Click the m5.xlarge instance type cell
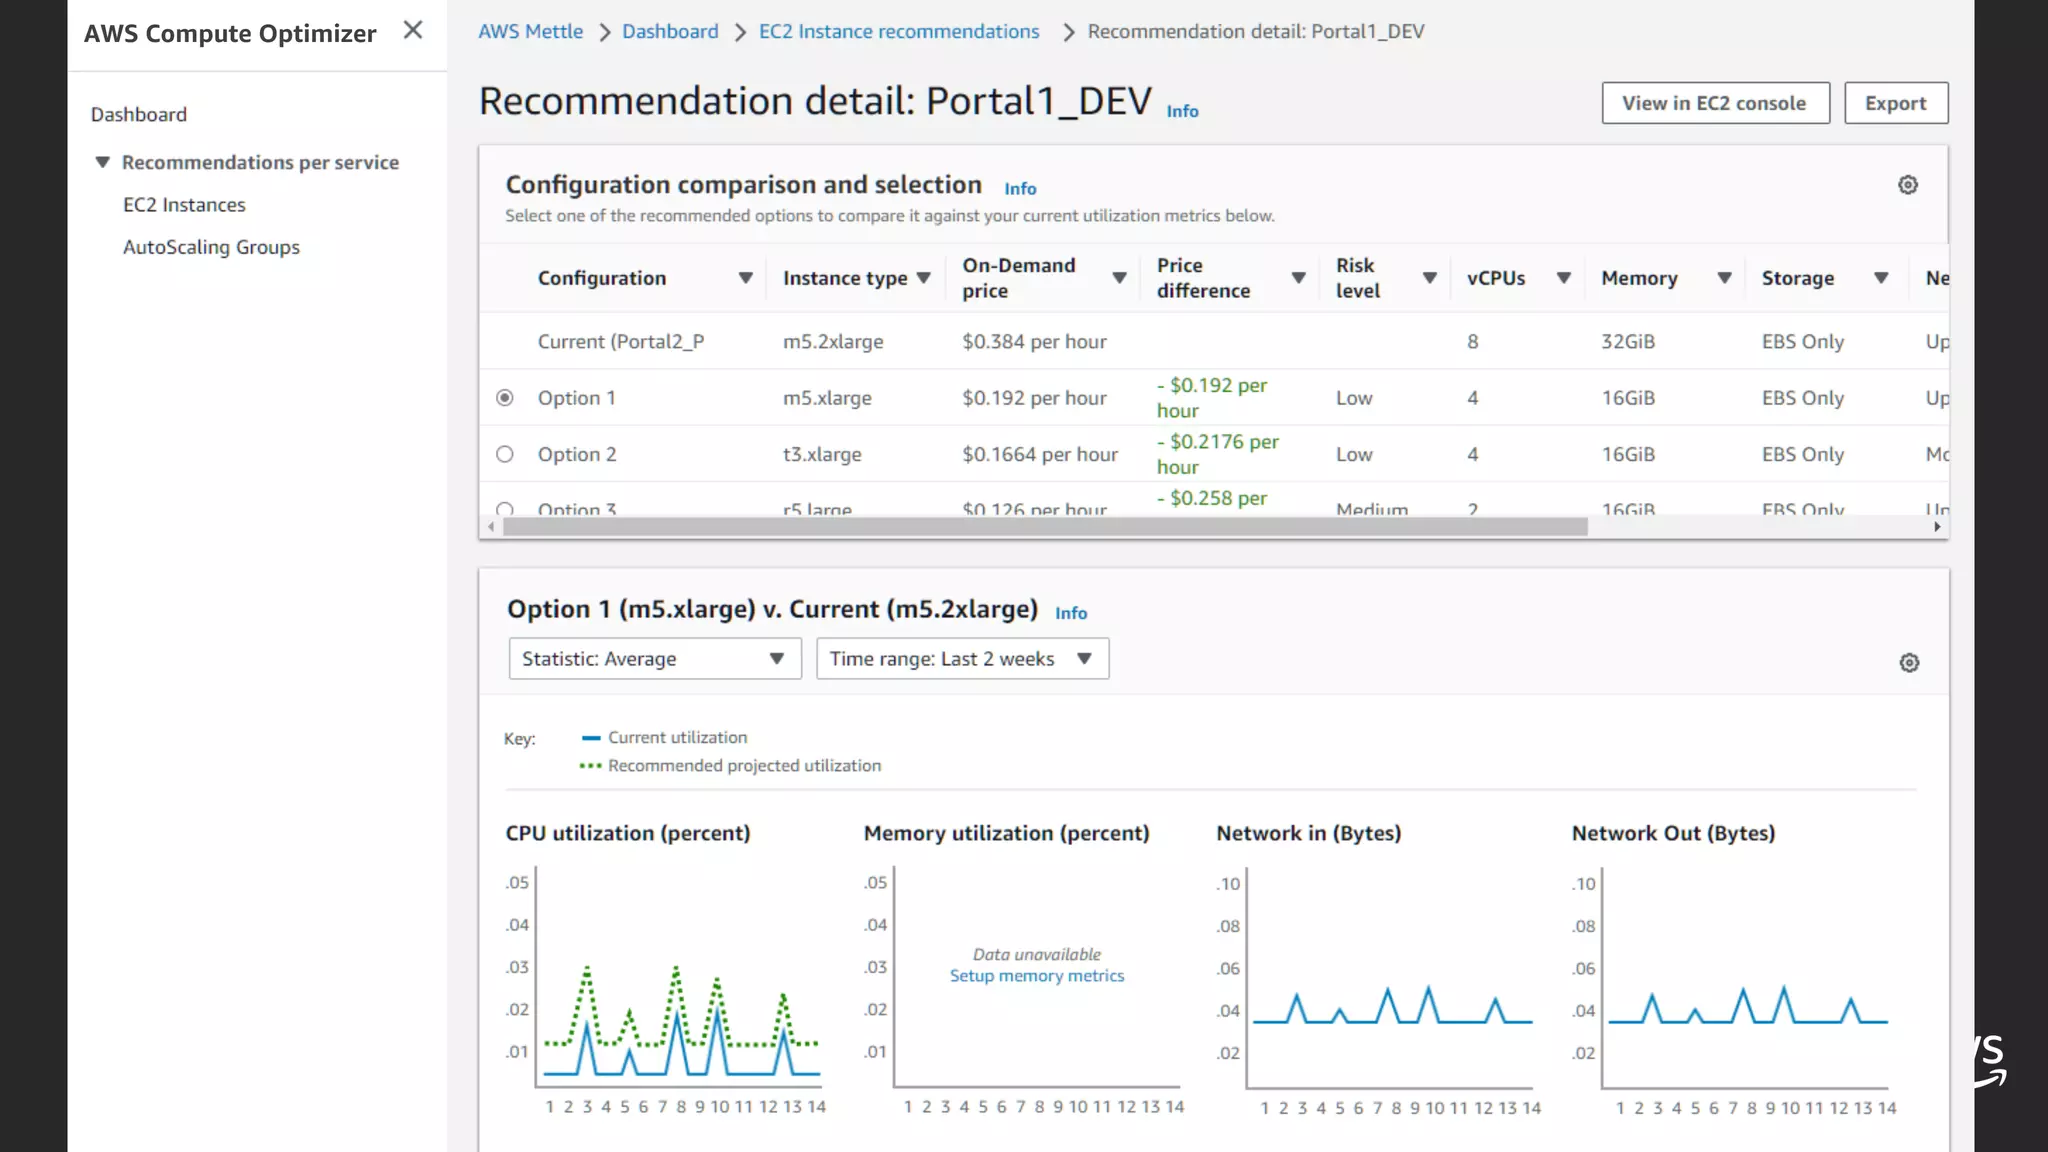This screenshot has height=1152, width=2048. [x=827, y=398]
